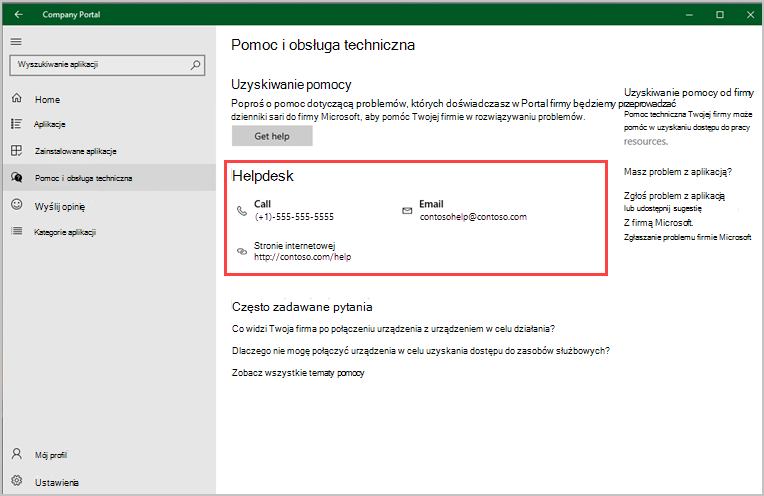Open Wyślij opinię in sidebar
Screen dimensions: 764x496
(109, 207)
